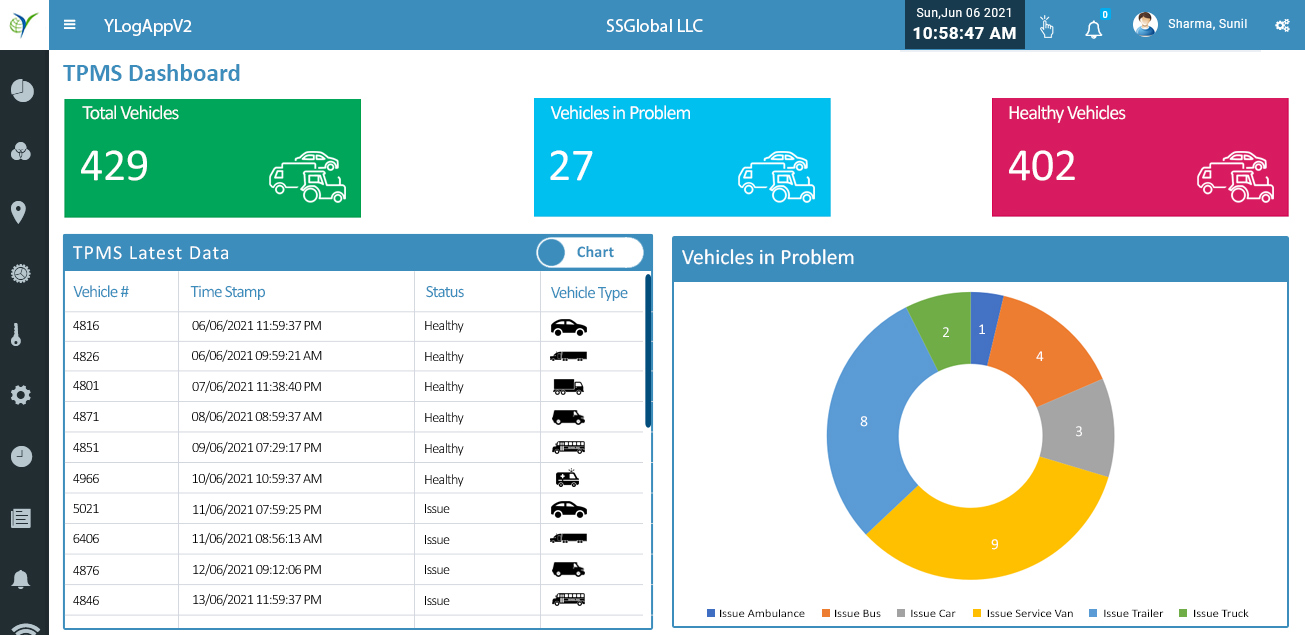Click the Vehicle # column header
The image size is (1305, 635).
[101, 292]
